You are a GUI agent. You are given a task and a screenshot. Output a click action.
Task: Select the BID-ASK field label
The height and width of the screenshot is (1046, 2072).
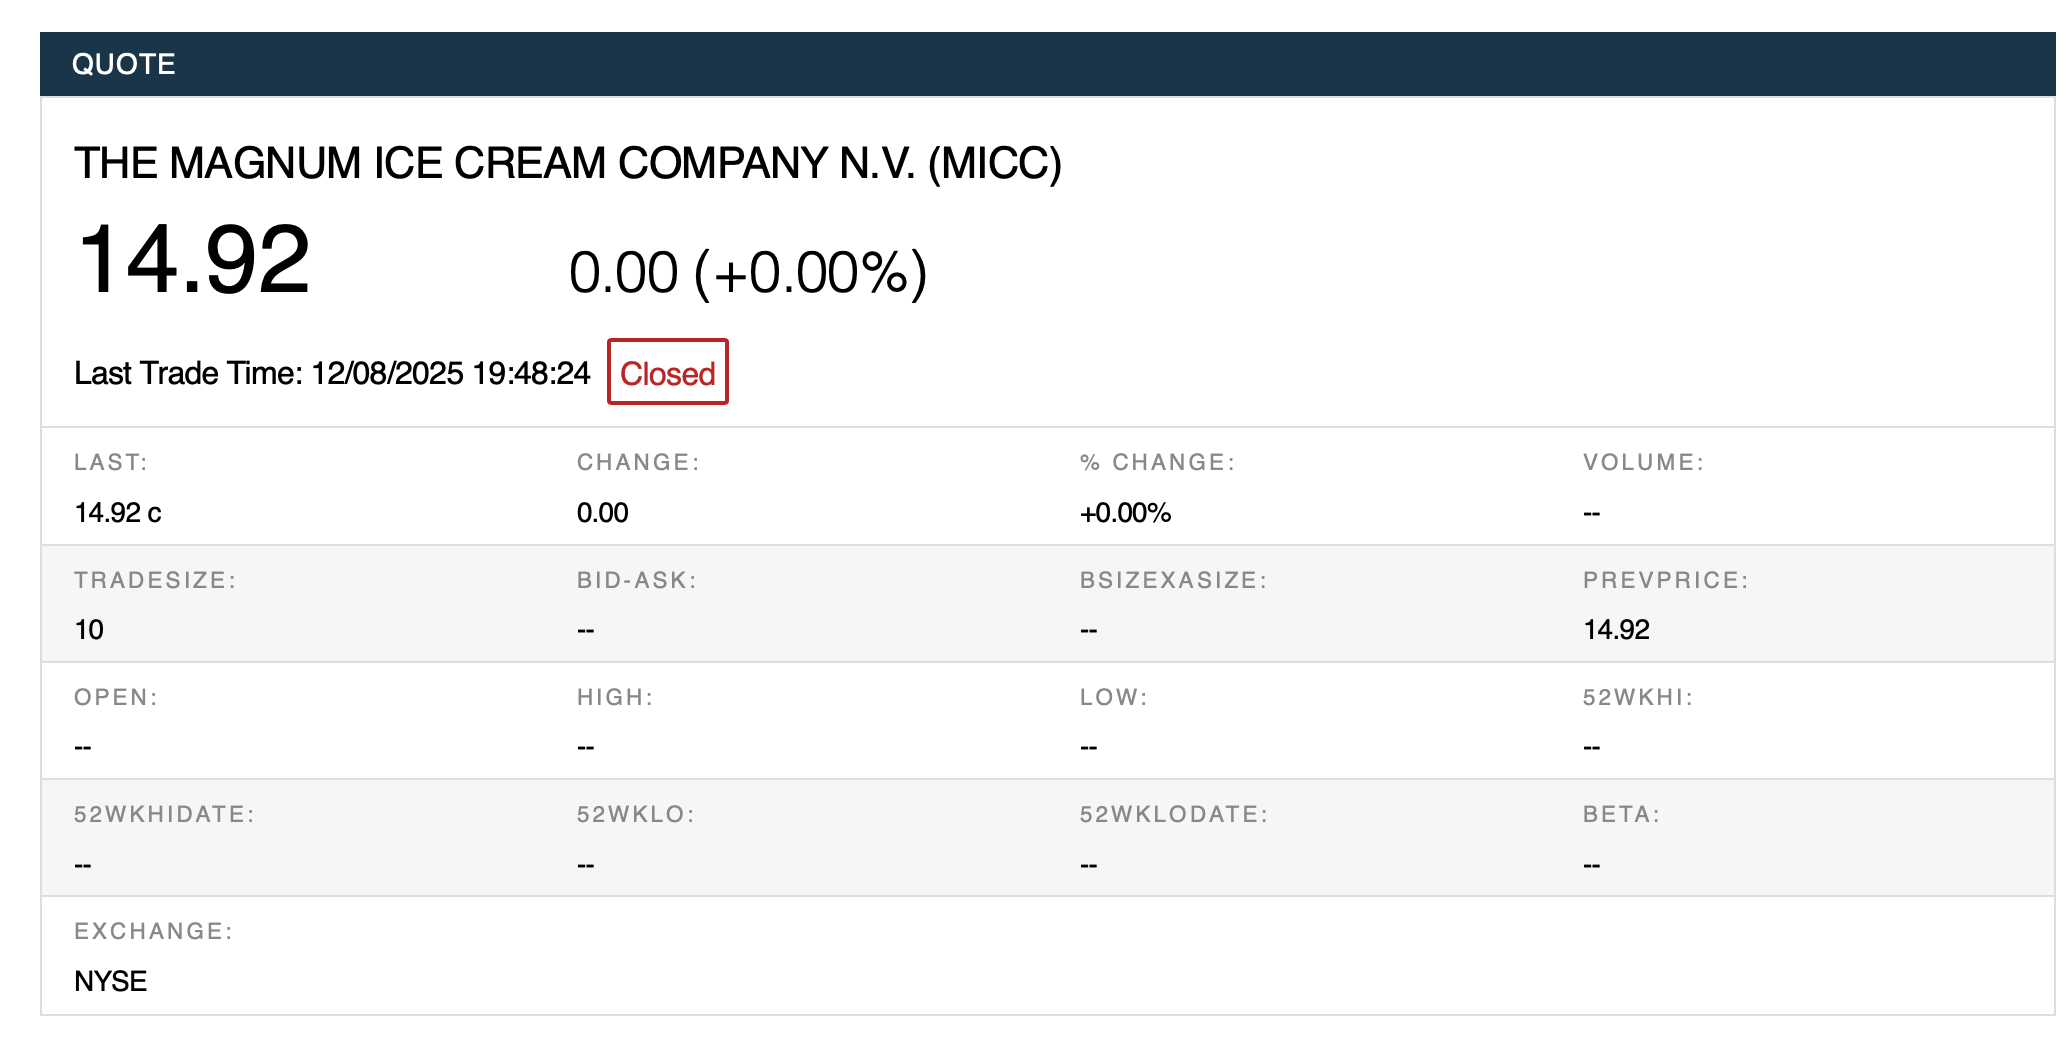tap(636, 580)
